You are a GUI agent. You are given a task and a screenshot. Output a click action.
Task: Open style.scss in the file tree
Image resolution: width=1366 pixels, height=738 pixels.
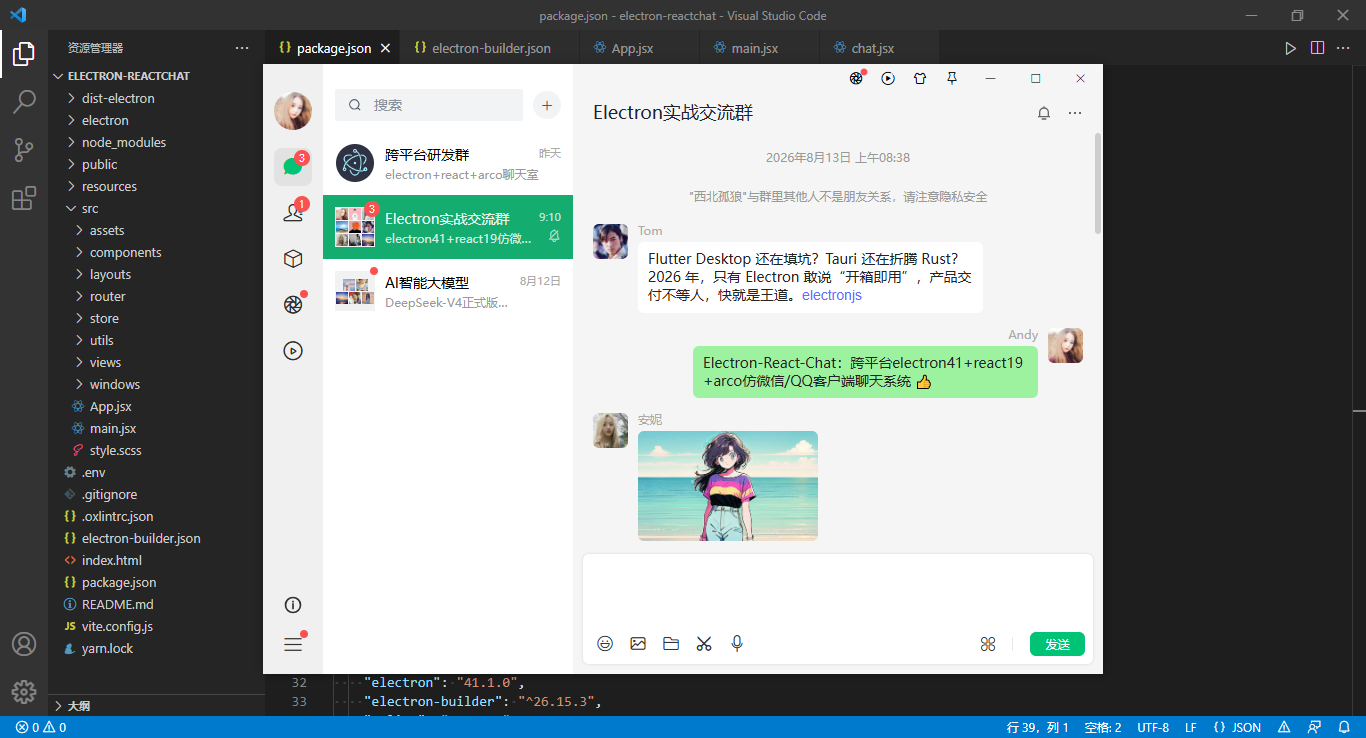(156, 450)
